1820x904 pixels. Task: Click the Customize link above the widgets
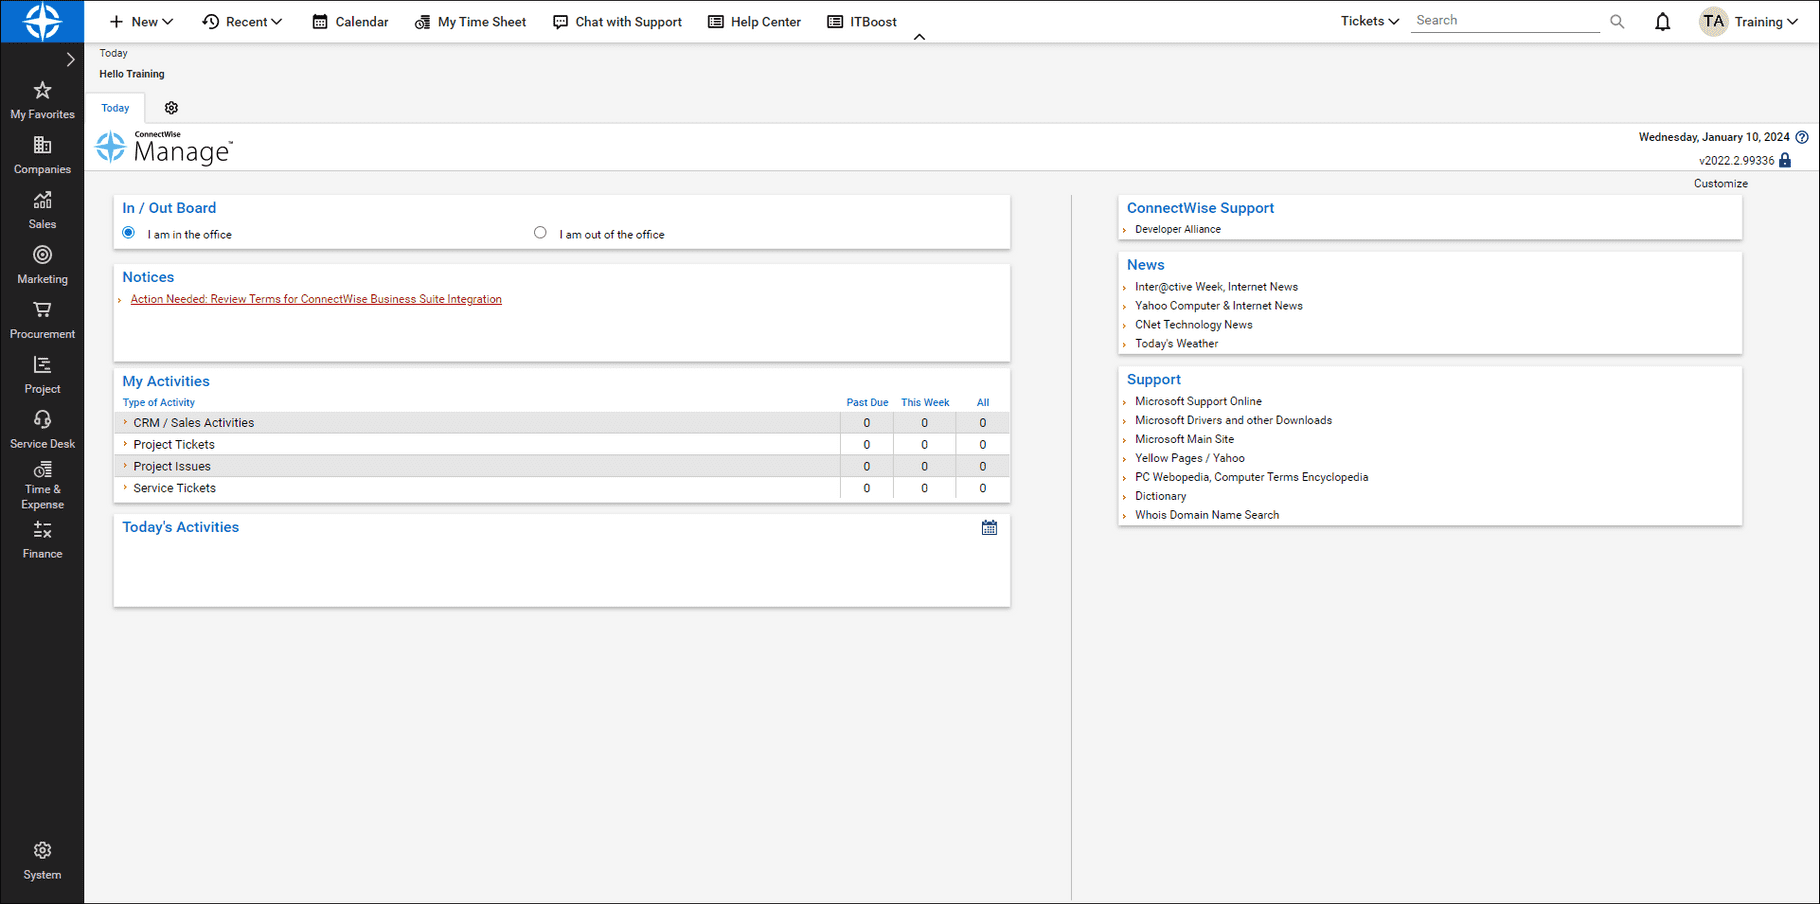tap(1720, 183)
